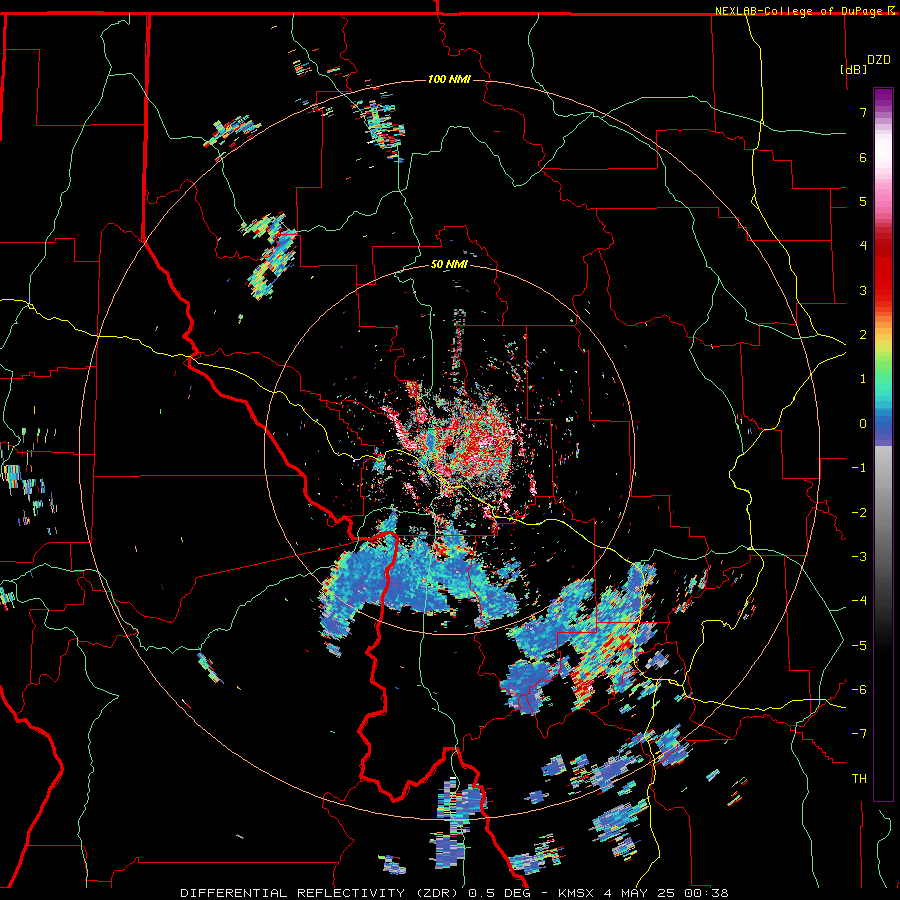Click the 3 value on the scale
The height and width of the screenshot is (900, 900).
tap(863, 290)
